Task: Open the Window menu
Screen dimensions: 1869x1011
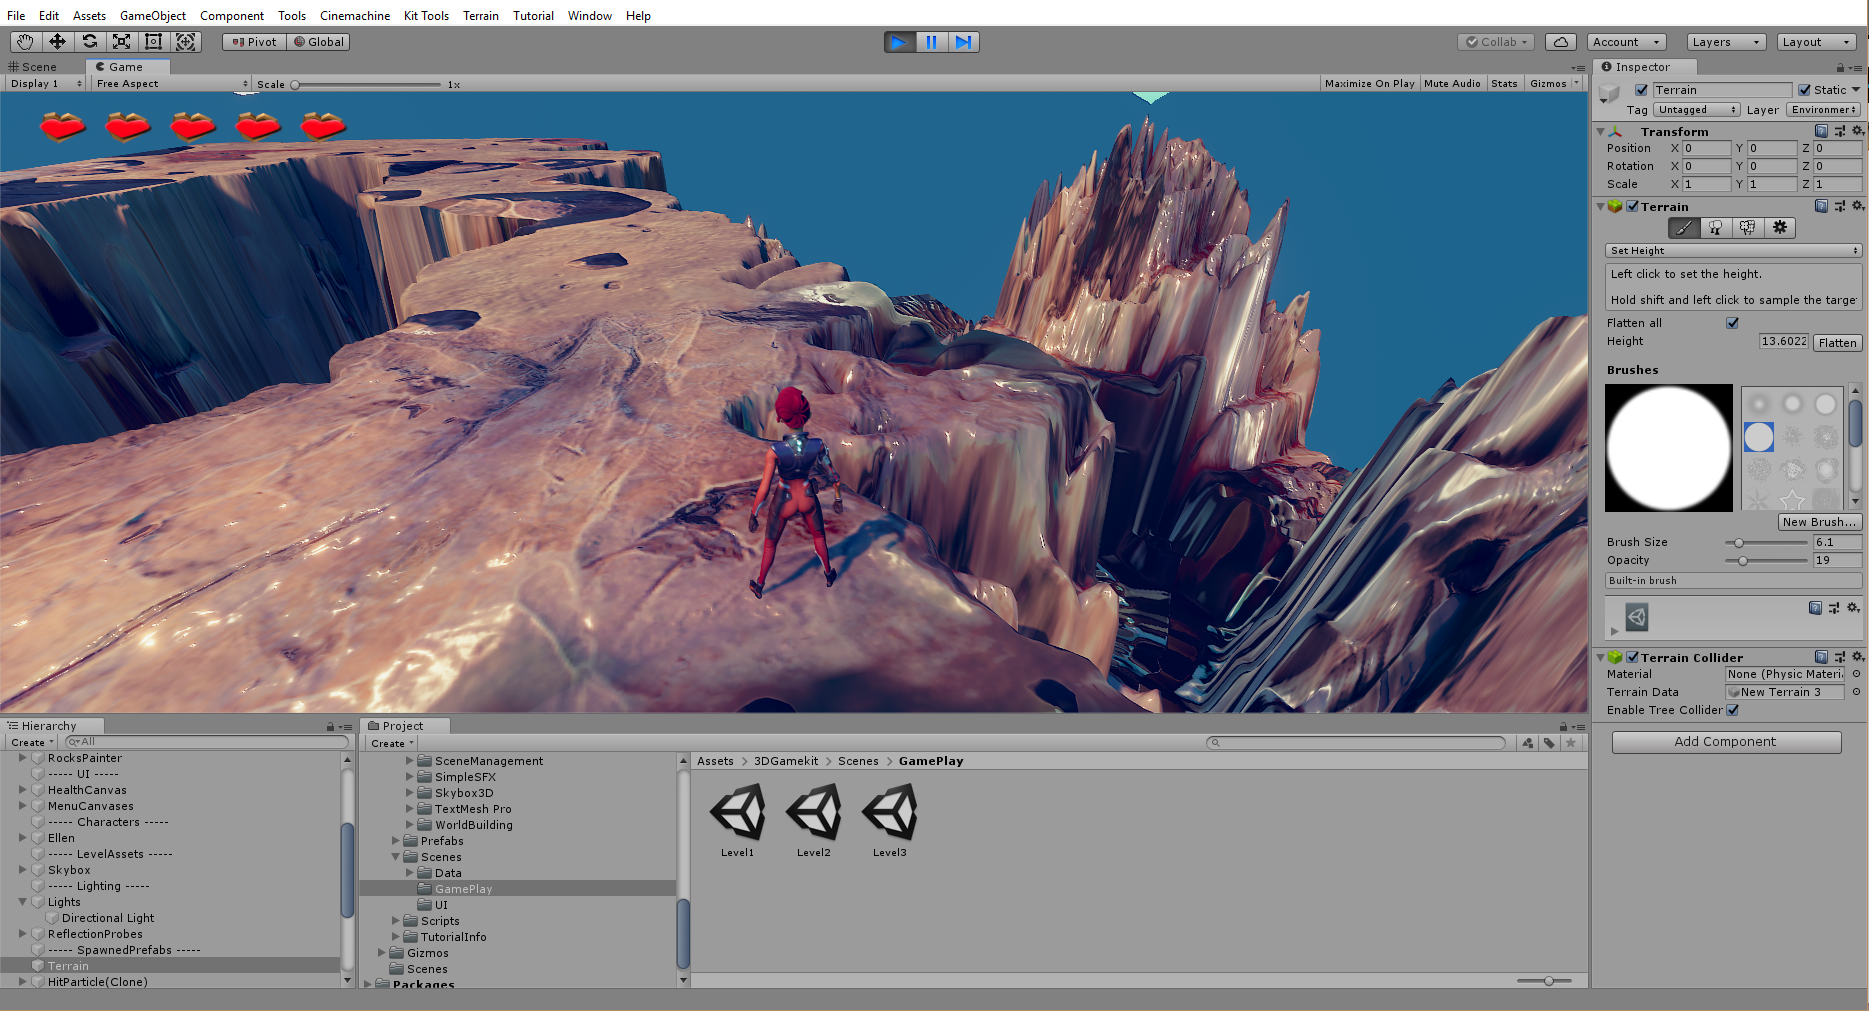Action: tap(590, 16)
